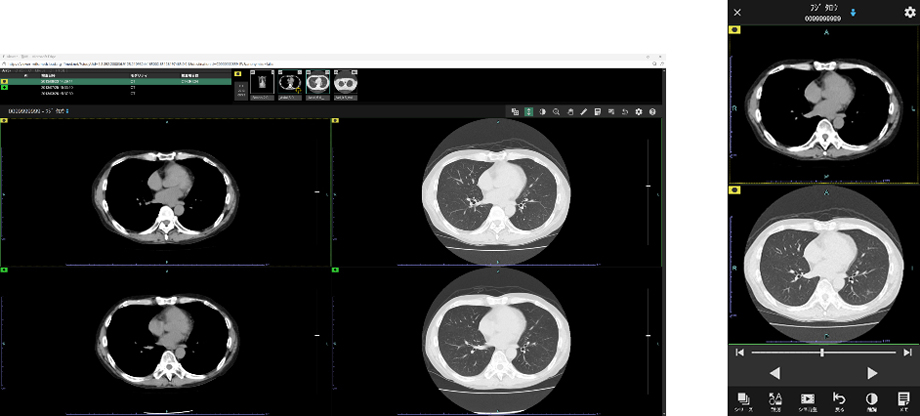
Task: Select the lung window series thumbnail
Action: pos(318,81)
